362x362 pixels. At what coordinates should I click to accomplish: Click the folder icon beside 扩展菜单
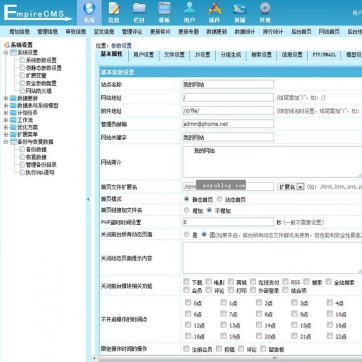click(13, 135)
